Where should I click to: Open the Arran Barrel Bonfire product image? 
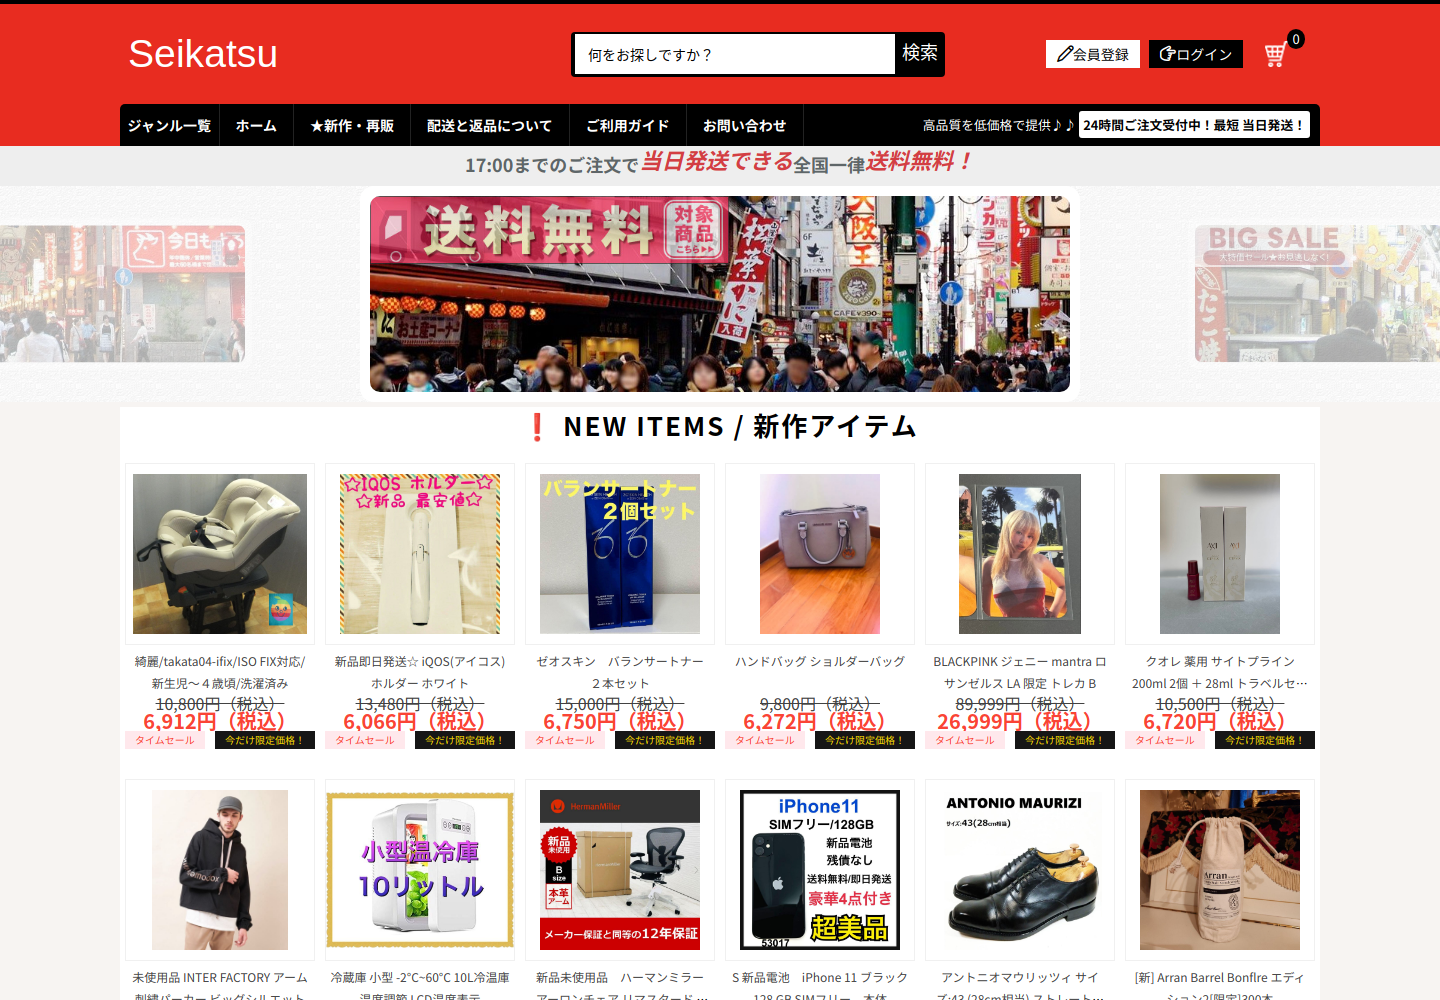[x=1220, y=870]
